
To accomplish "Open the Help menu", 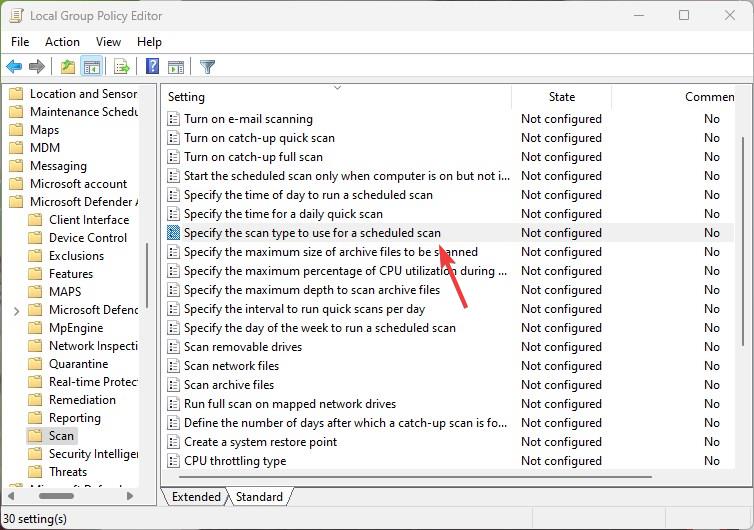I will (149, 42).
